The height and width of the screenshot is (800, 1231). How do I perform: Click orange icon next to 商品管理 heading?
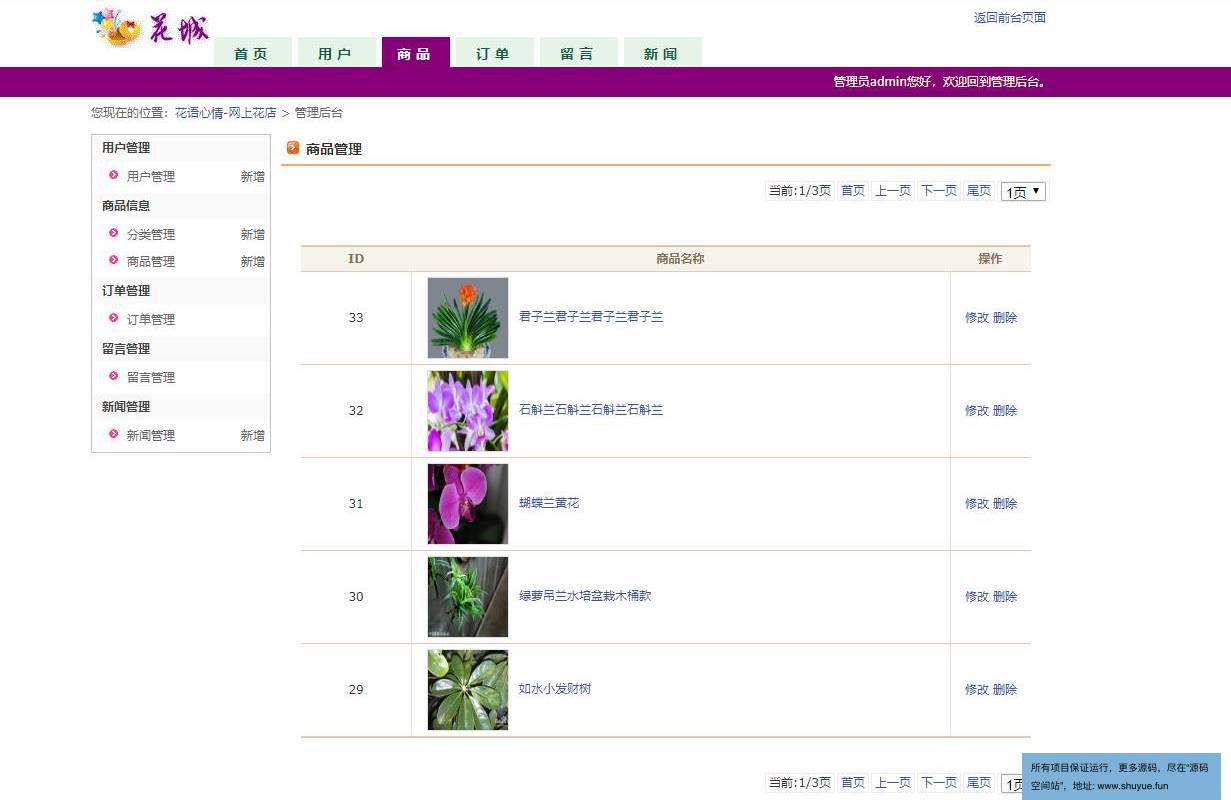[293, 148]
